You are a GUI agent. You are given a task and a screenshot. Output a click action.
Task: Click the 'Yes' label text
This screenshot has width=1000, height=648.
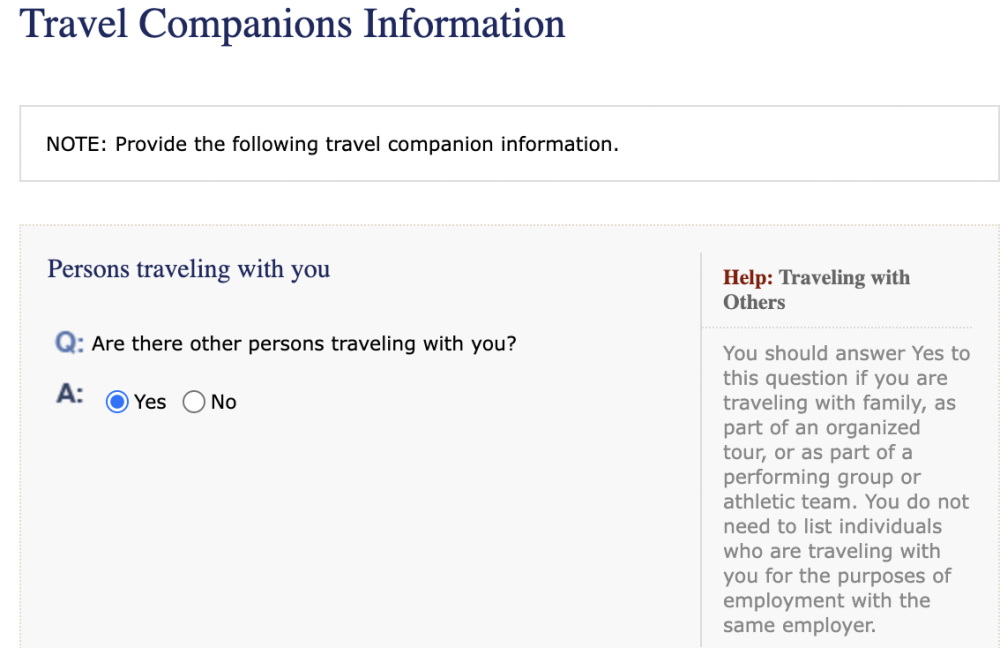tap(150, 402)
